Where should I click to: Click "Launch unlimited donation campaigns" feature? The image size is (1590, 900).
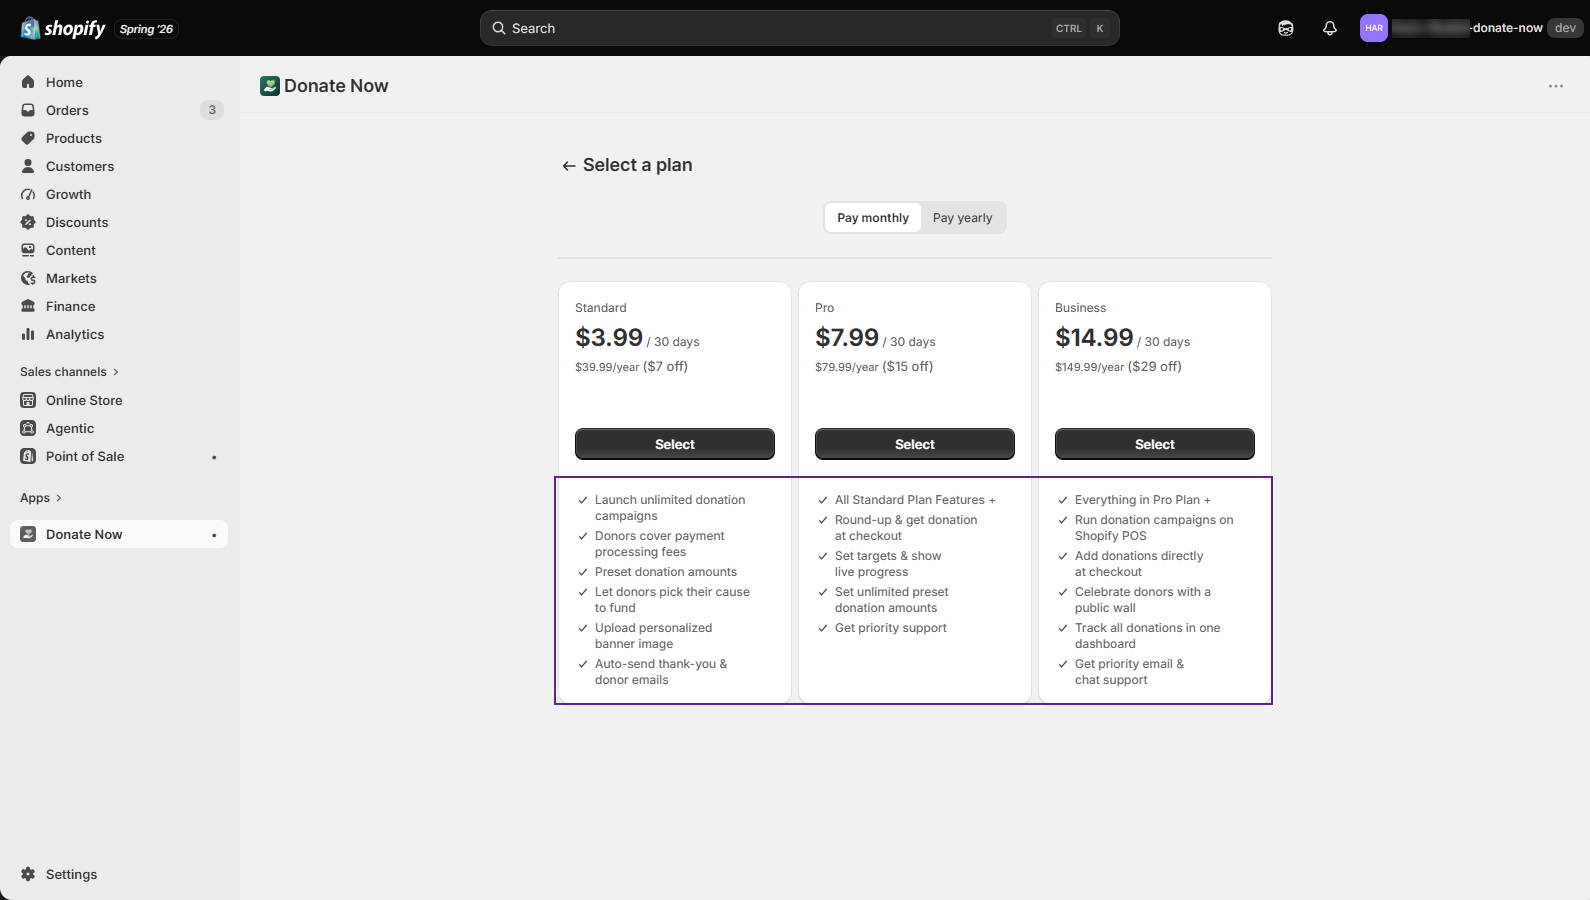tap(670, 508)
